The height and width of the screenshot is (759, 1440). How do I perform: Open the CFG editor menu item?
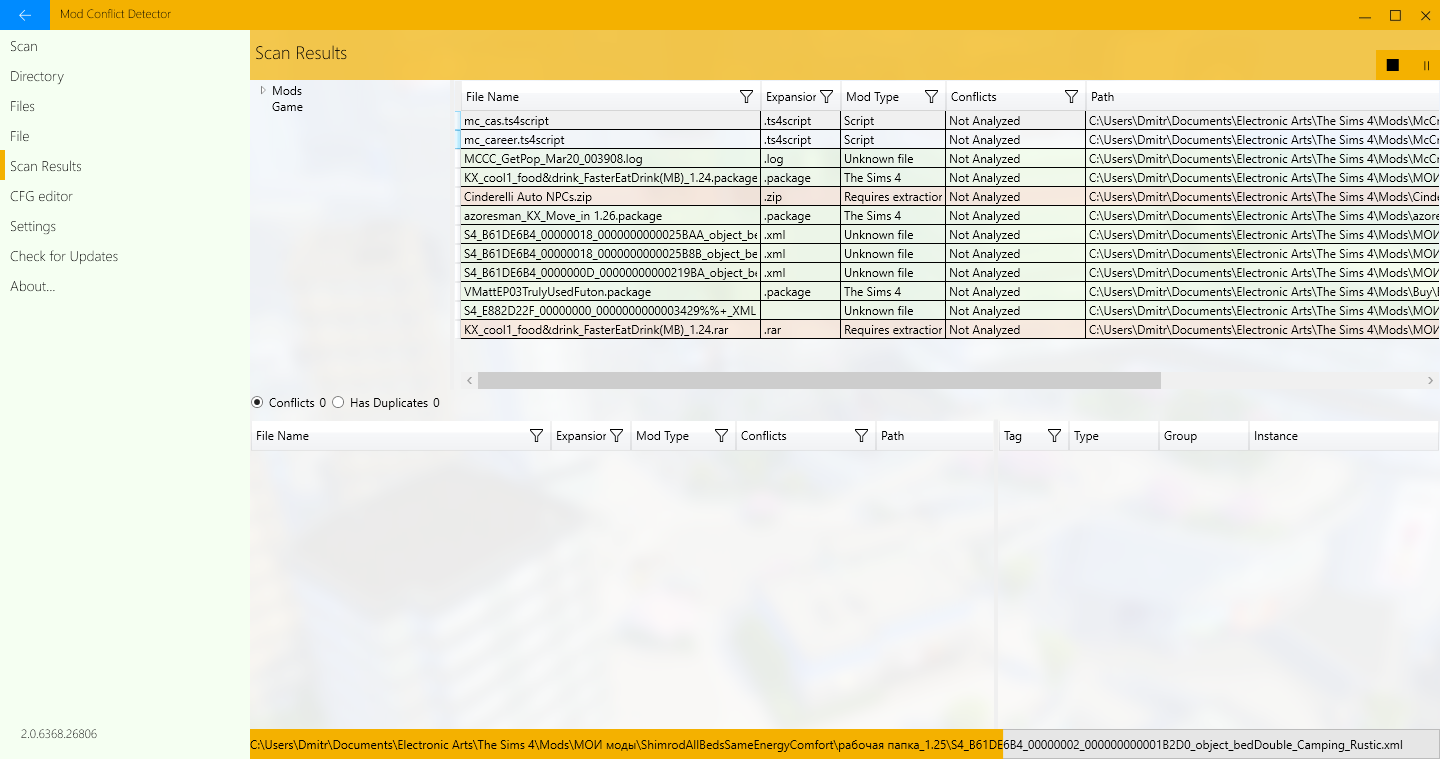(41, 196)
